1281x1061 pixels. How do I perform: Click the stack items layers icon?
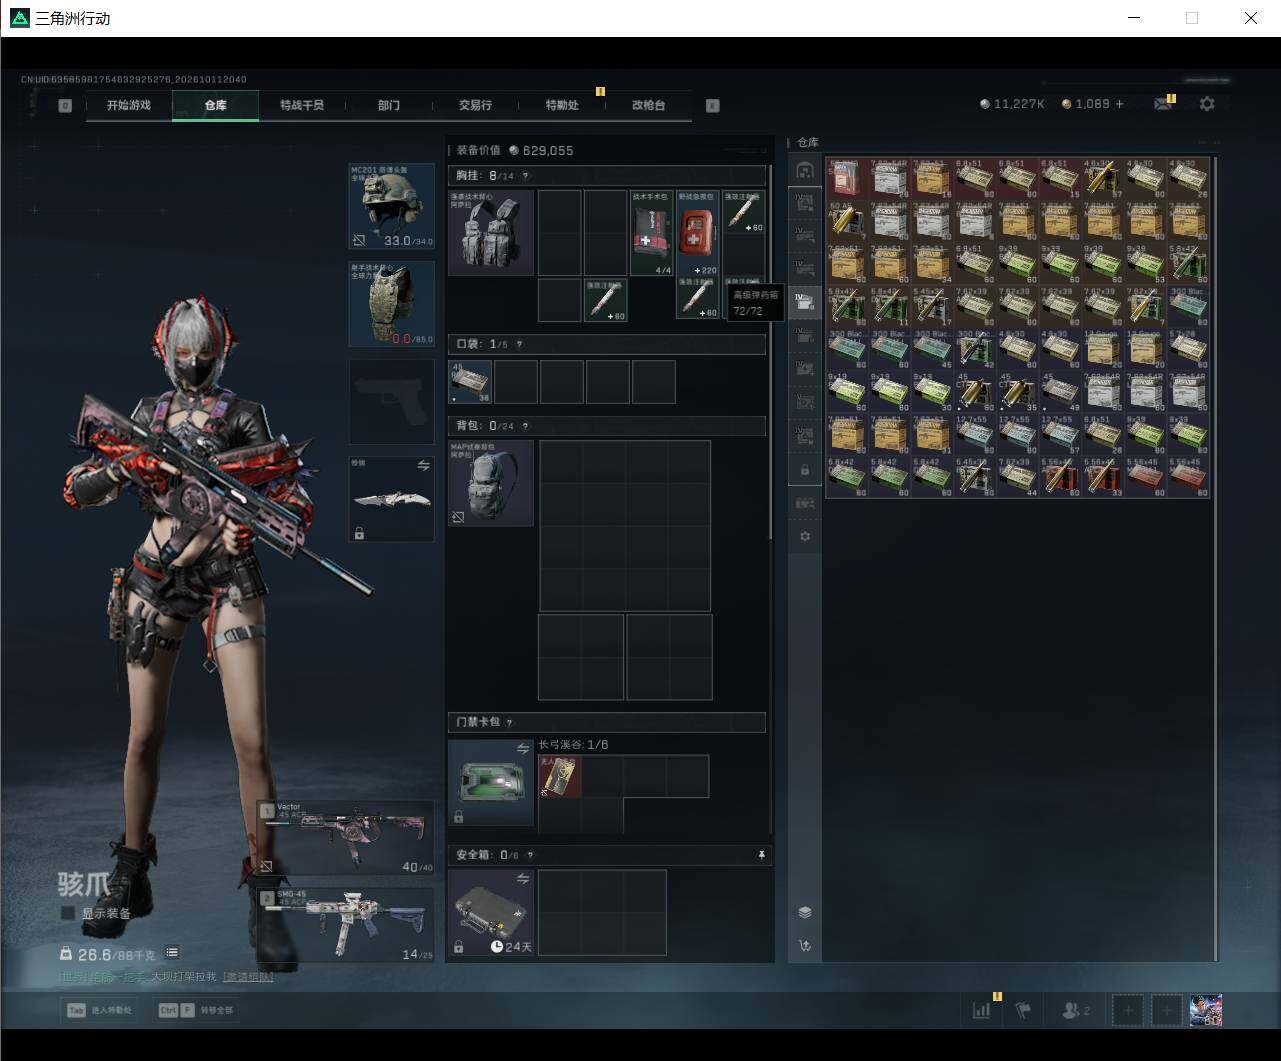point(805,912)
